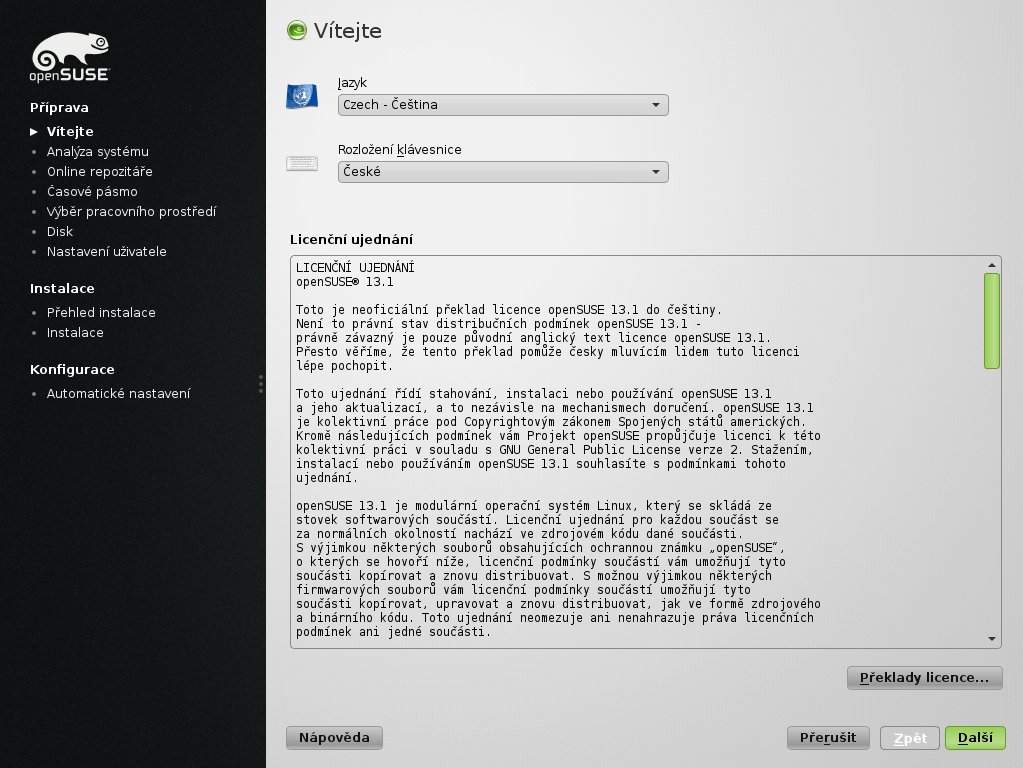The image size is (1023, 768).
Task: Click the keyboard layout icon
Action: pos(302,163)
